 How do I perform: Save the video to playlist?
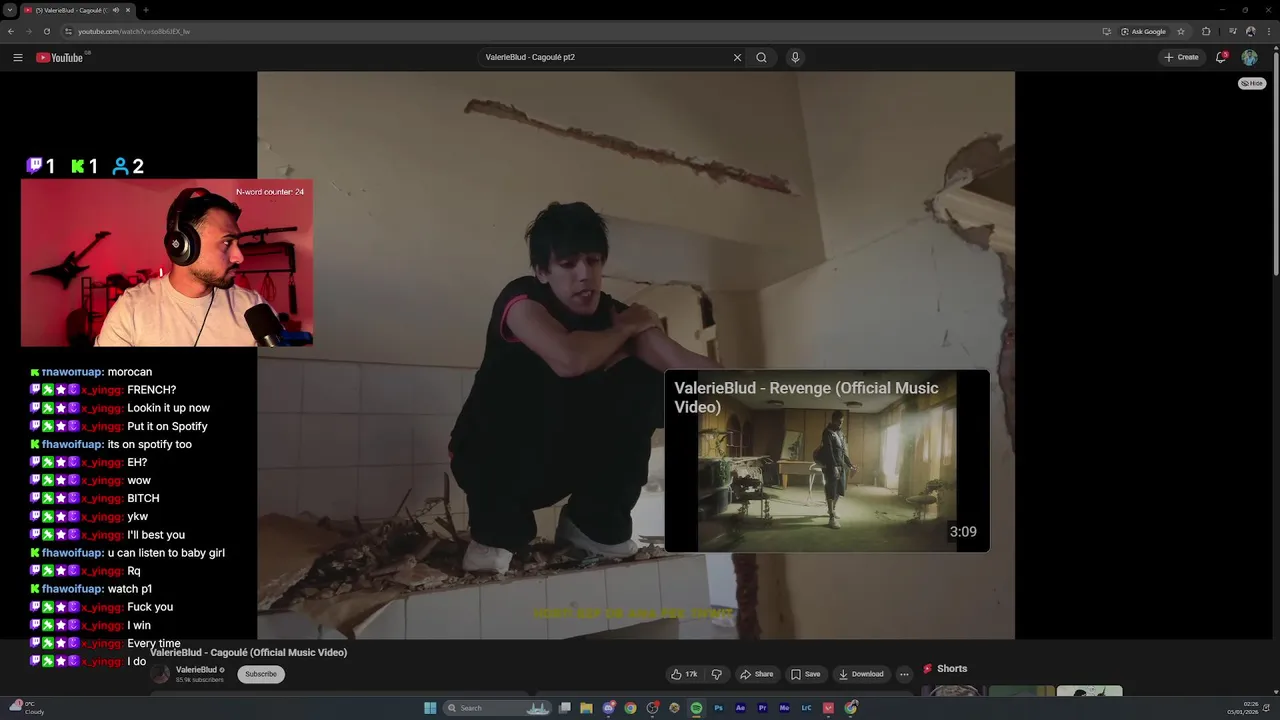[x=805, y=674]
